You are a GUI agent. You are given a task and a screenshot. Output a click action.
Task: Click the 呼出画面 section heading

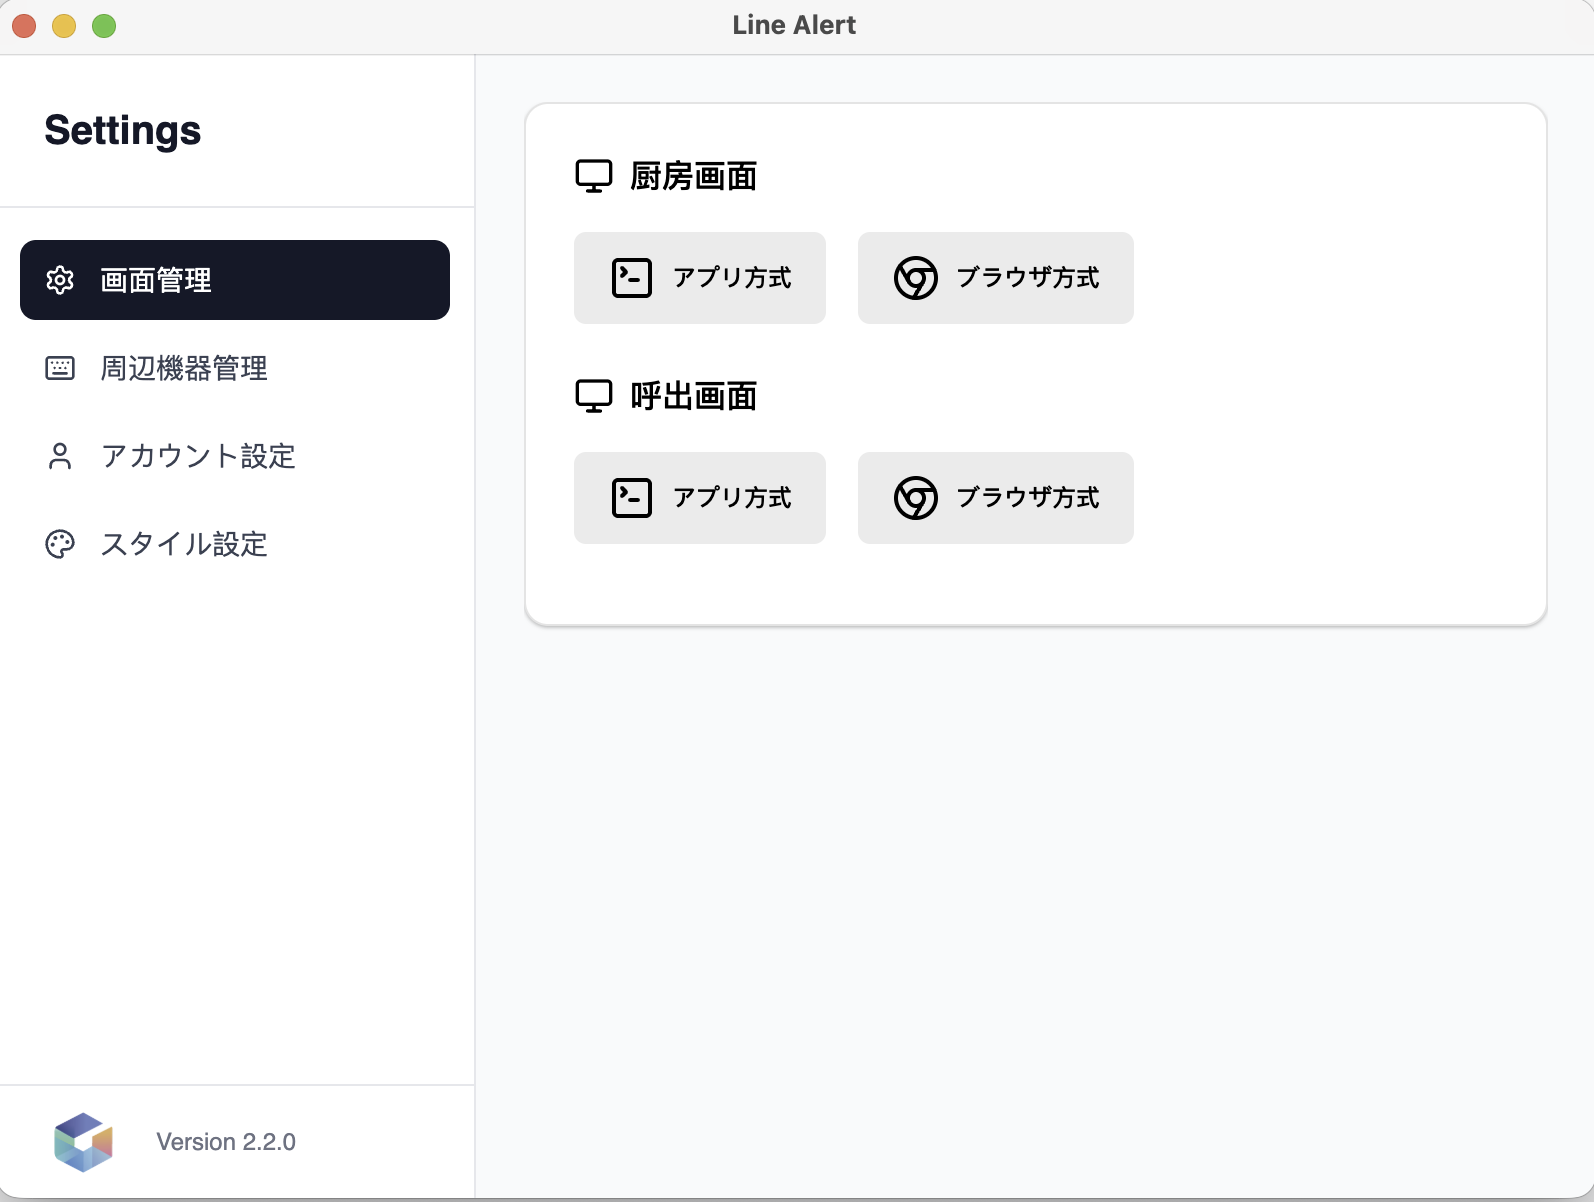(693, 396)
